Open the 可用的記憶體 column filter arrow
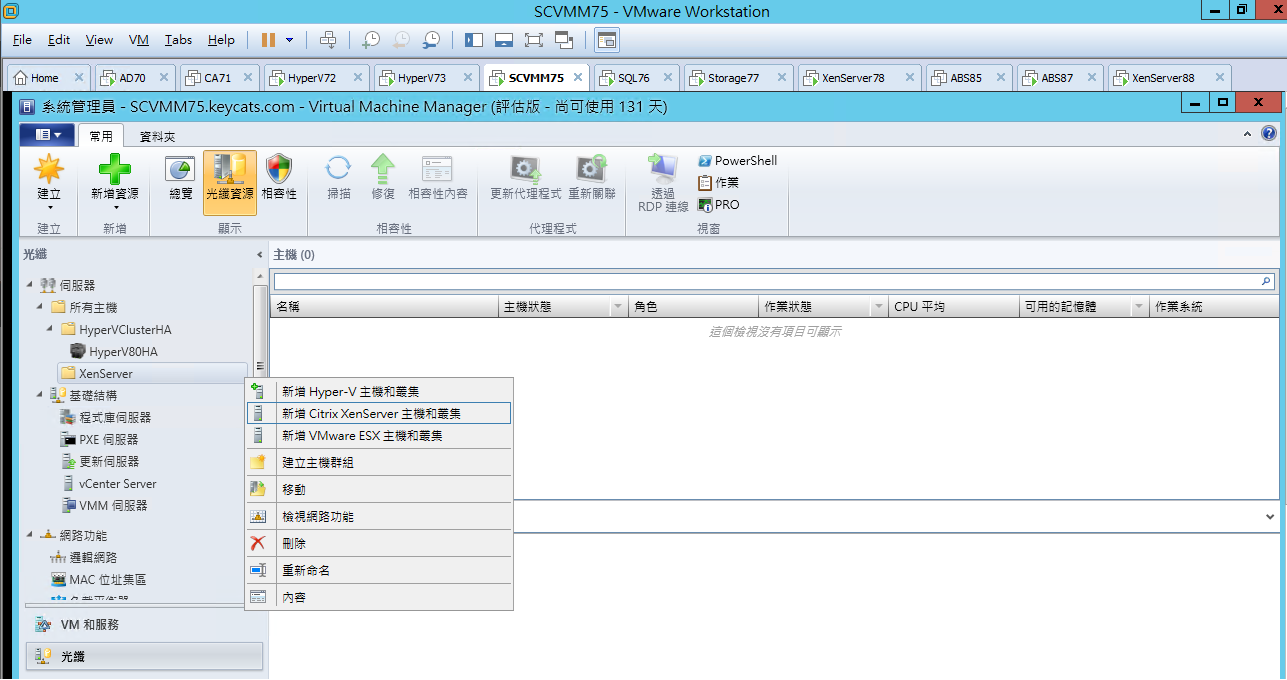 pos(1138,307)
